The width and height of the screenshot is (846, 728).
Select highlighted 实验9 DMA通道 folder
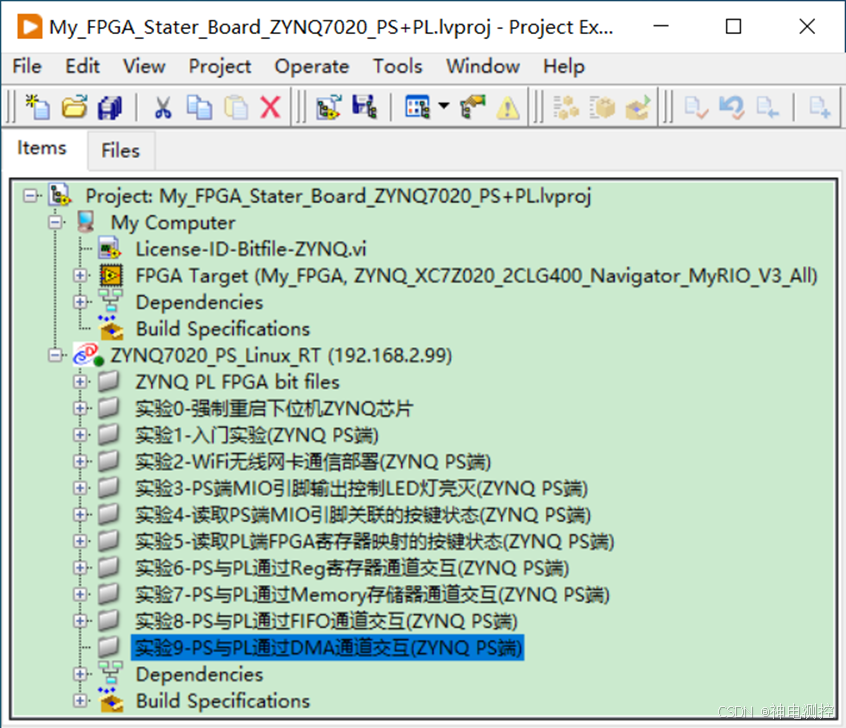328,648
